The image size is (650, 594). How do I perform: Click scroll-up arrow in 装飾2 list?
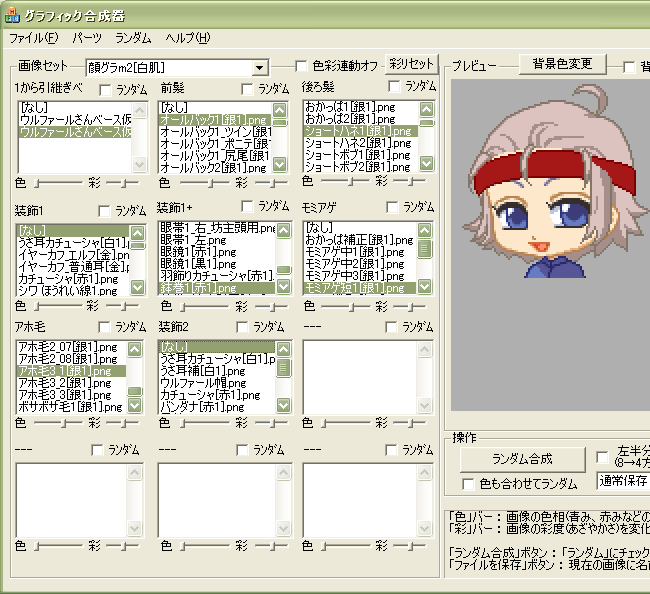pos(284,349)
